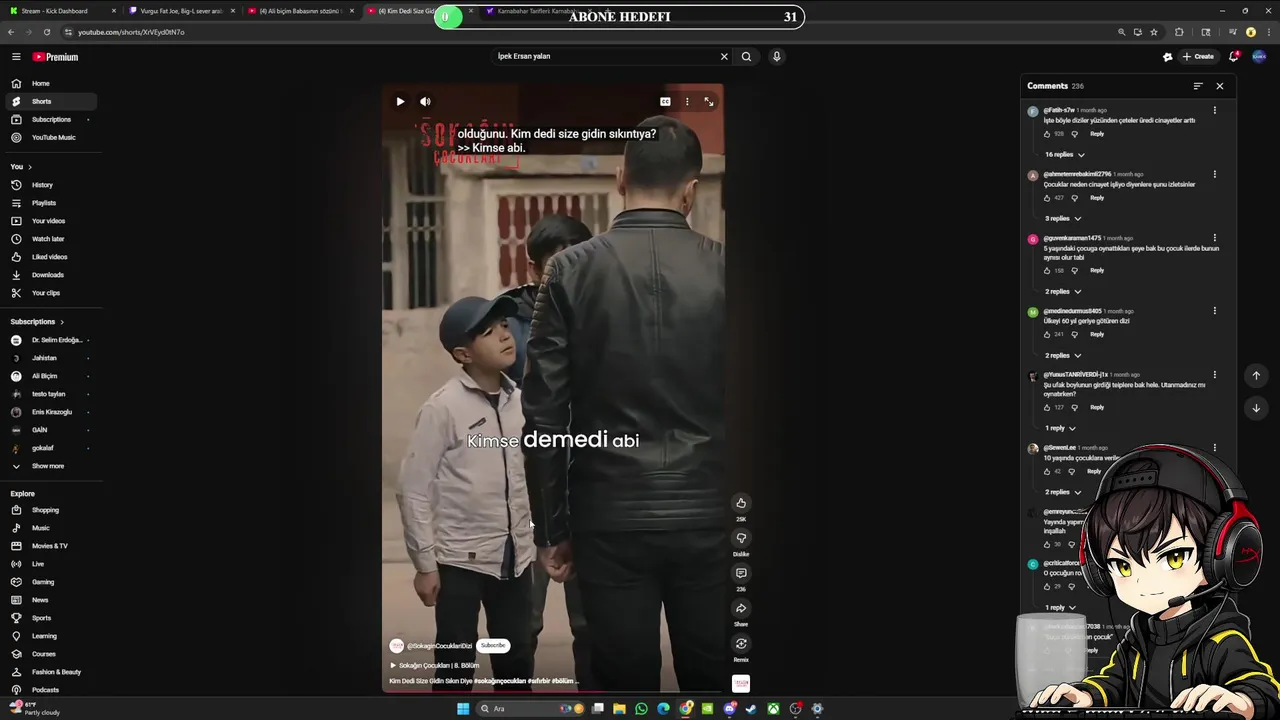This screenshot has width=1280, height=720.
Task: Click the YouTube Premium logo
Action: [55, 57]
